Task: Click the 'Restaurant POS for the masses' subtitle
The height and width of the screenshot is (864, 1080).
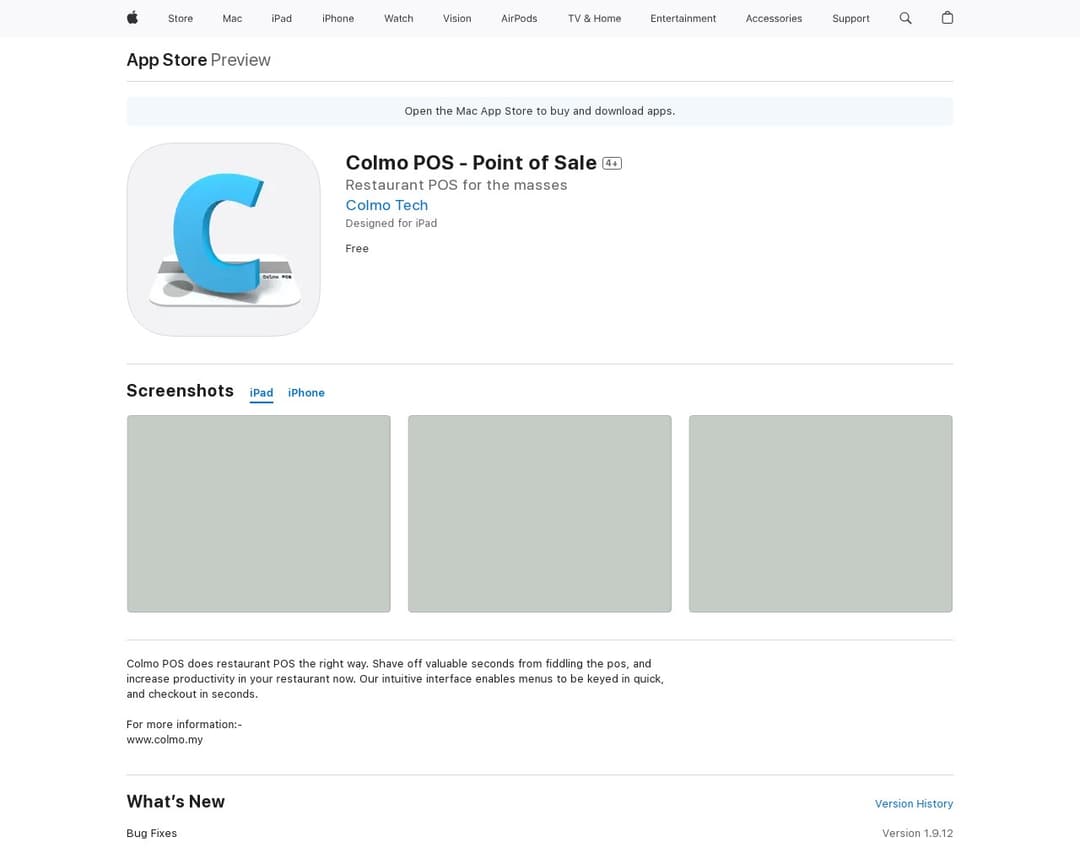Action: pos(456,185)
